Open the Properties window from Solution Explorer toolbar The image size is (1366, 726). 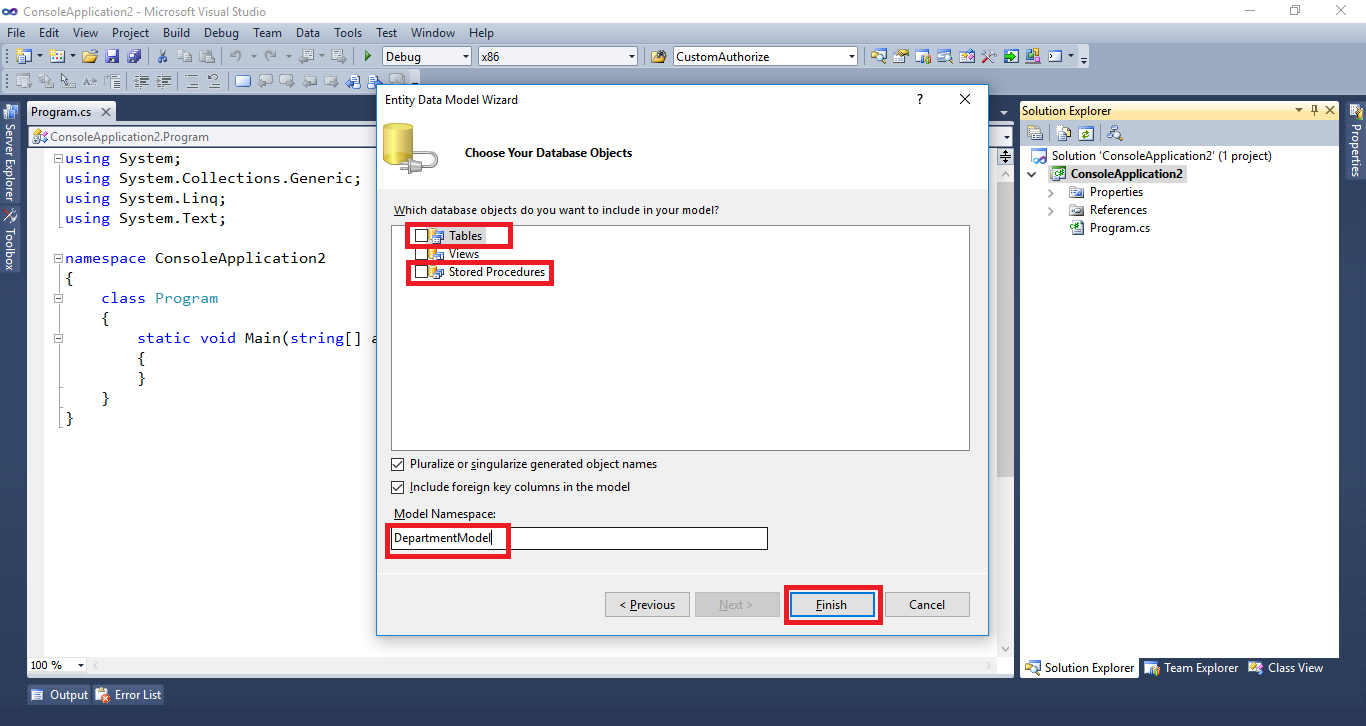coord(1034,132)
